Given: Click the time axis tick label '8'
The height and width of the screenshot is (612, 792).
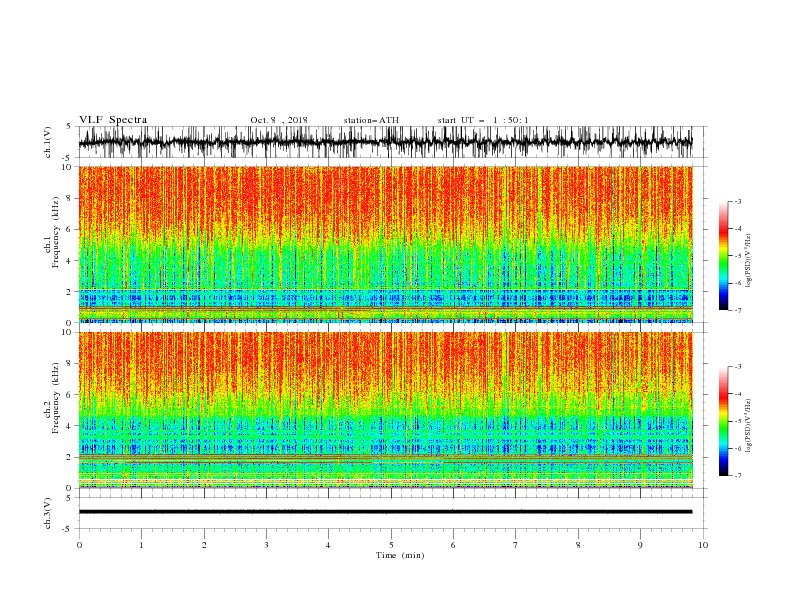Looking at the screenshot, I should click(578, 545).
